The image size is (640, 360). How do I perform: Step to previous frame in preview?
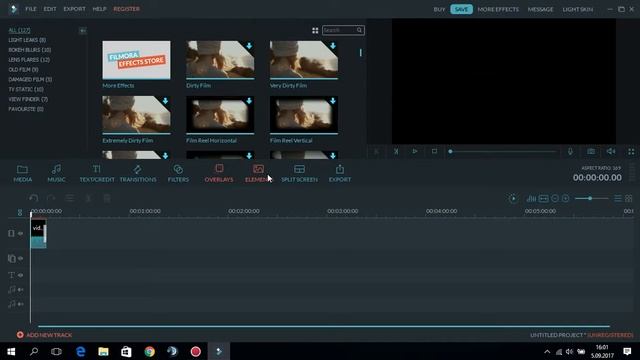click(376, 151)
